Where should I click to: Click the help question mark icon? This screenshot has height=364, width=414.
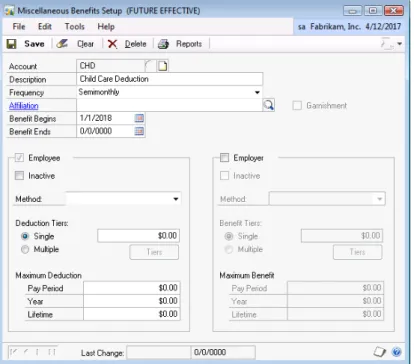tap(396, 352)
